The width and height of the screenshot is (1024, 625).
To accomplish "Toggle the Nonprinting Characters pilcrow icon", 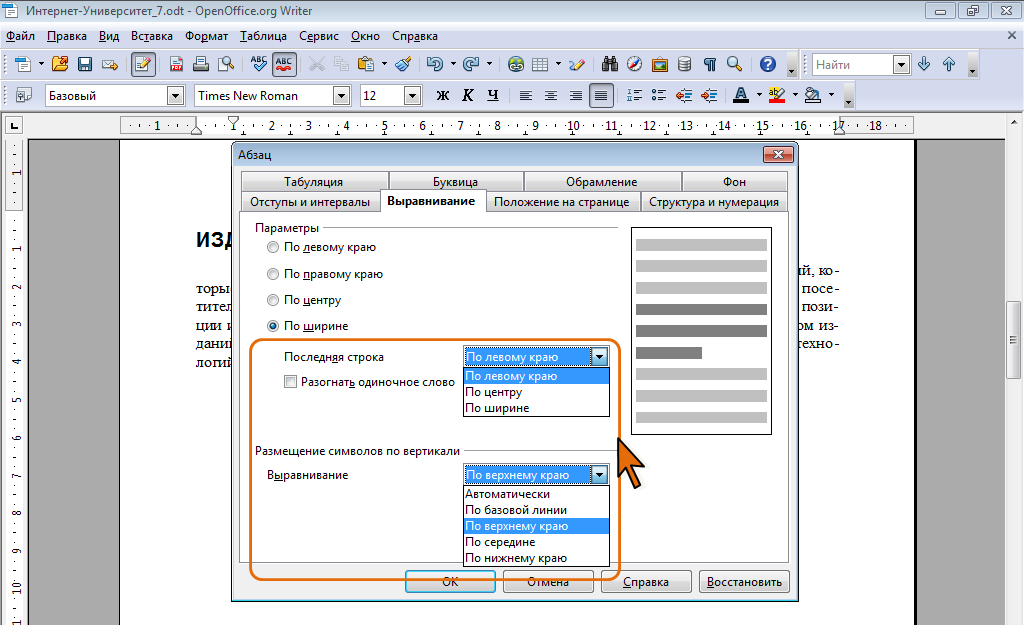I will tap(710, 64).
